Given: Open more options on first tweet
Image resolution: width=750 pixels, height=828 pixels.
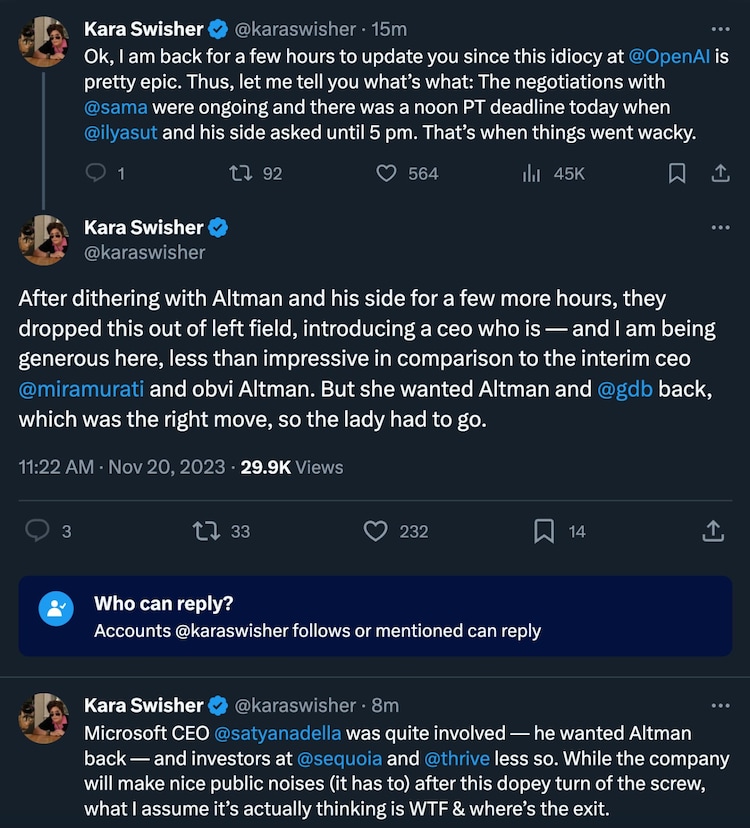Looking at the screenshot, I should click(x=720, y=29).
